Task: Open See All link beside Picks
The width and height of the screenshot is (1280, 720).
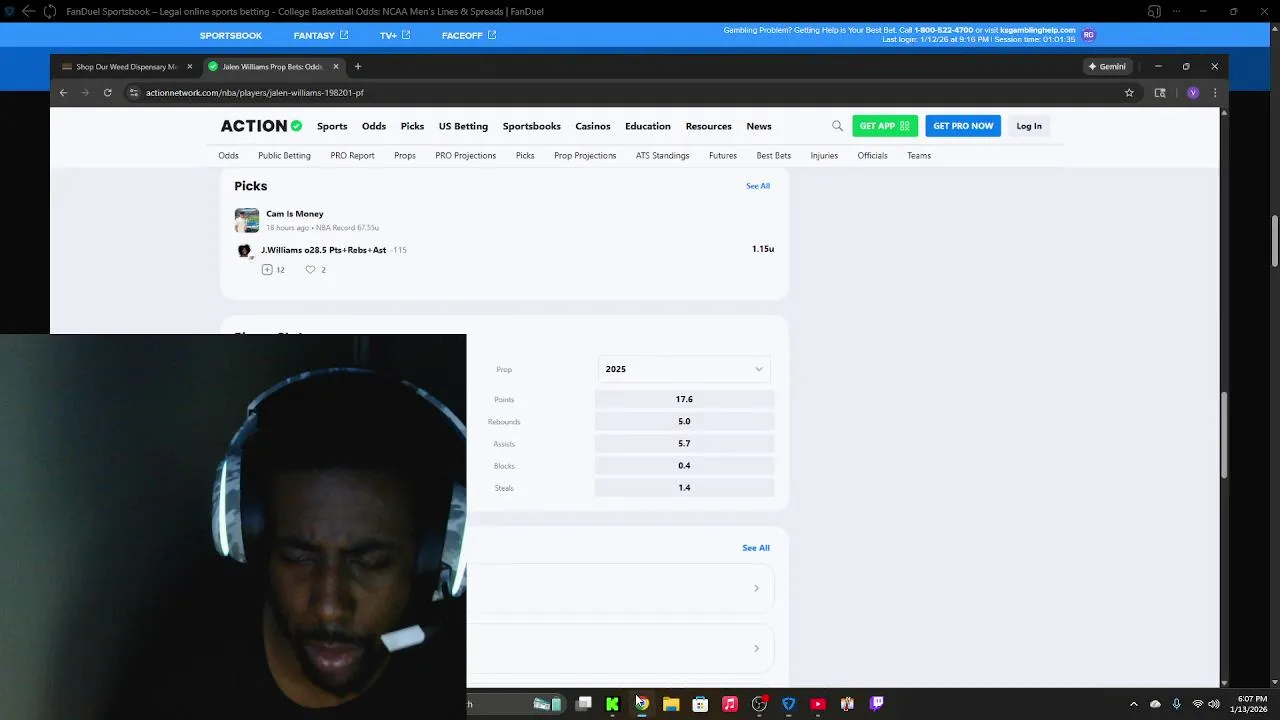Action: point(758,186)
